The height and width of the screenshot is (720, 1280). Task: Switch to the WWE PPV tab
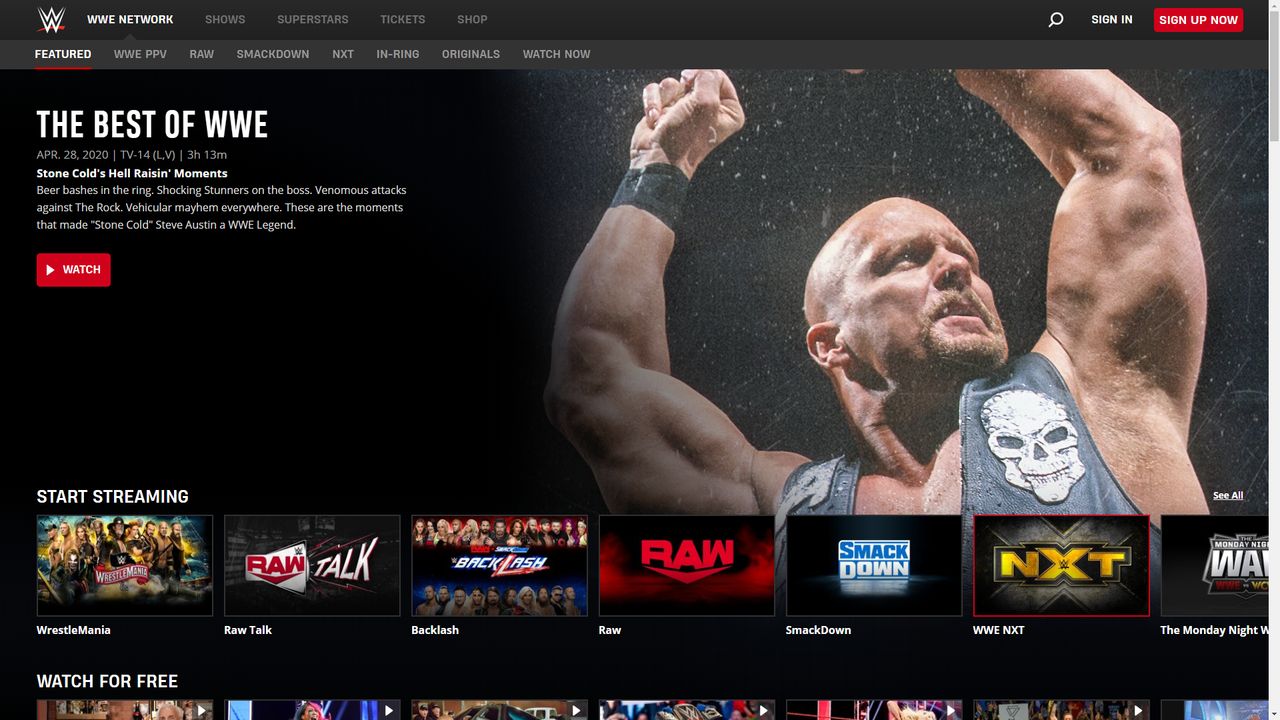pyautogui.click(x=140, y=54)
